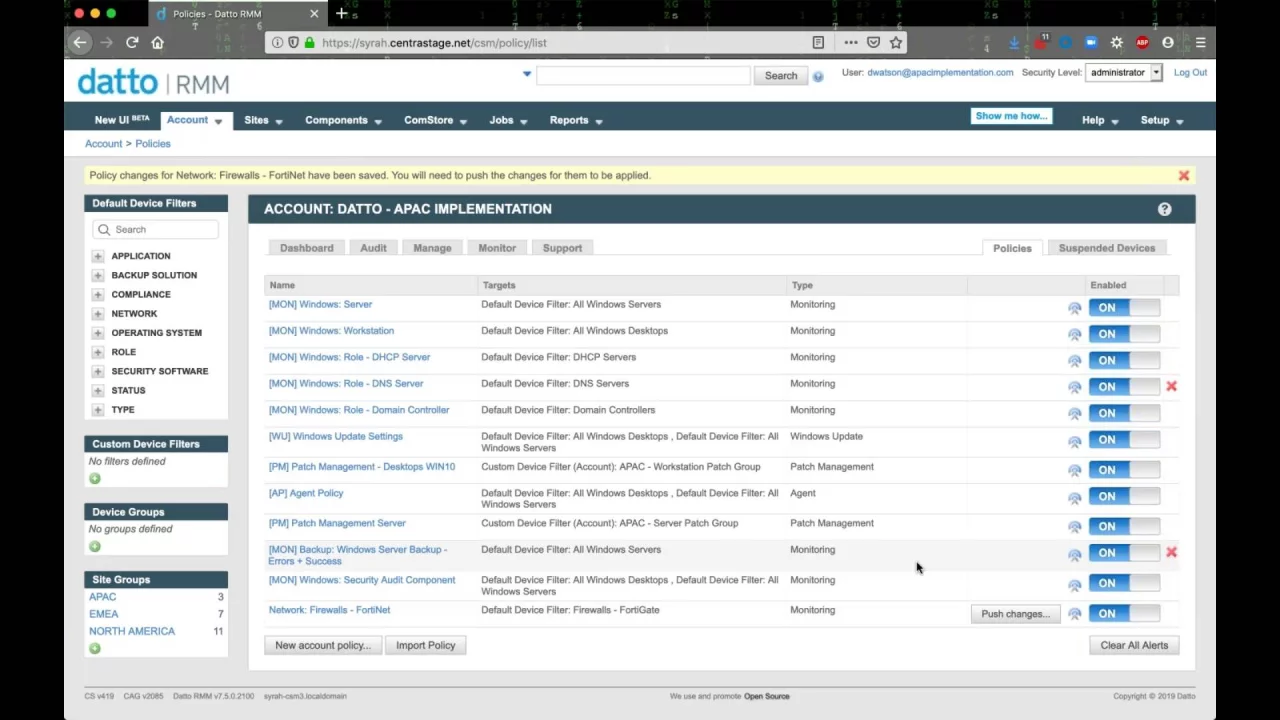Image resolution: width=1280 pixels, height=720 pixels.
Task: Click the Push changes button
Action: (x=1014, y=614)
